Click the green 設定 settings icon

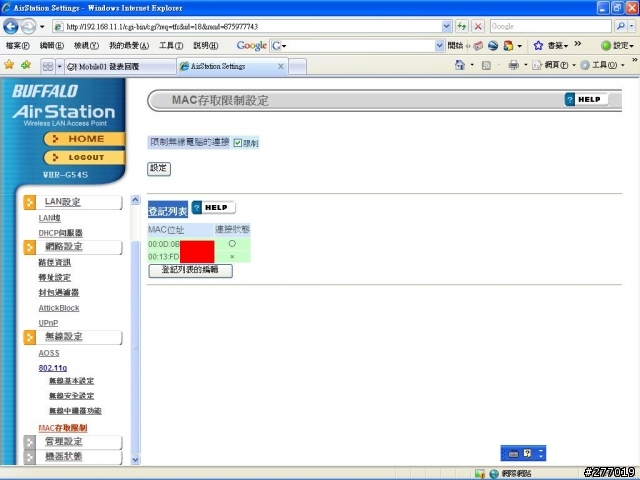click(606, 46)
